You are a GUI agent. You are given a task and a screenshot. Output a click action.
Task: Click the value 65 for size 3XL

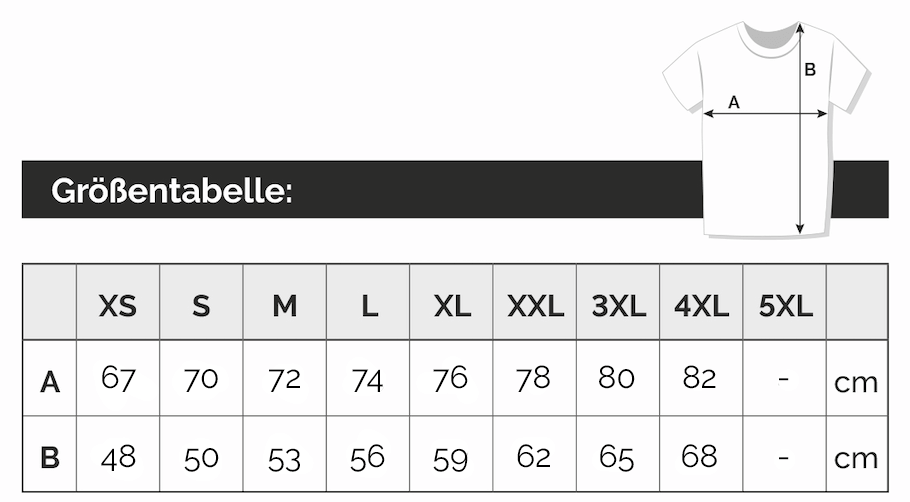[617, 457]
